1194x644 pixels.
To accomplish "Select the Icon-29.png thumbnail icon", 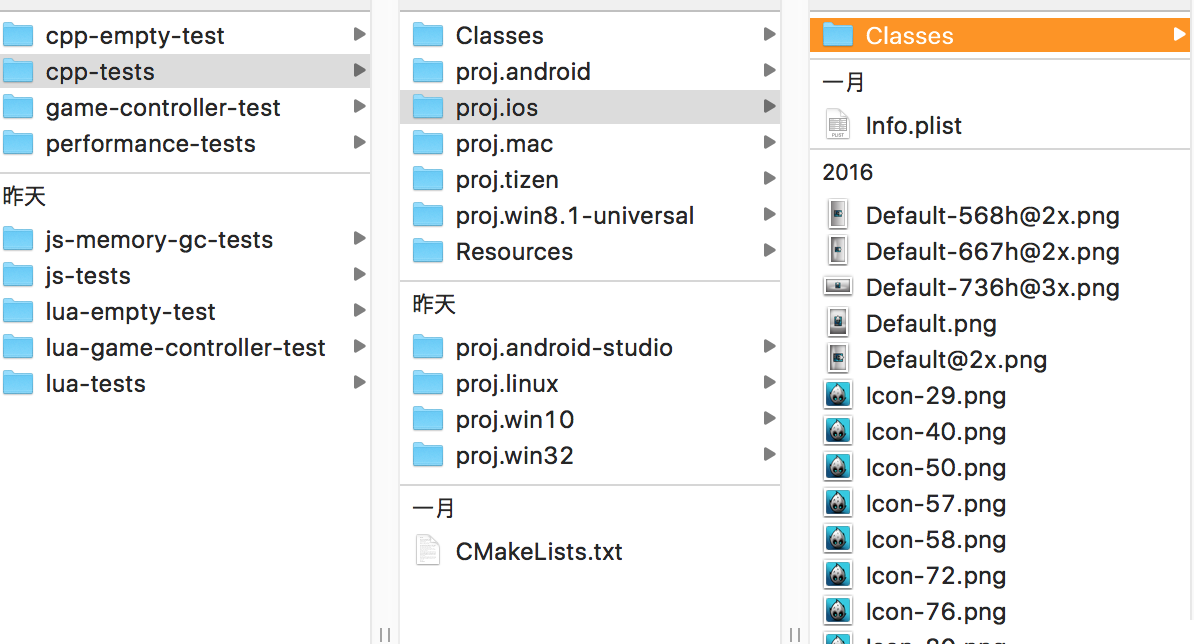I will pos(837,395).
